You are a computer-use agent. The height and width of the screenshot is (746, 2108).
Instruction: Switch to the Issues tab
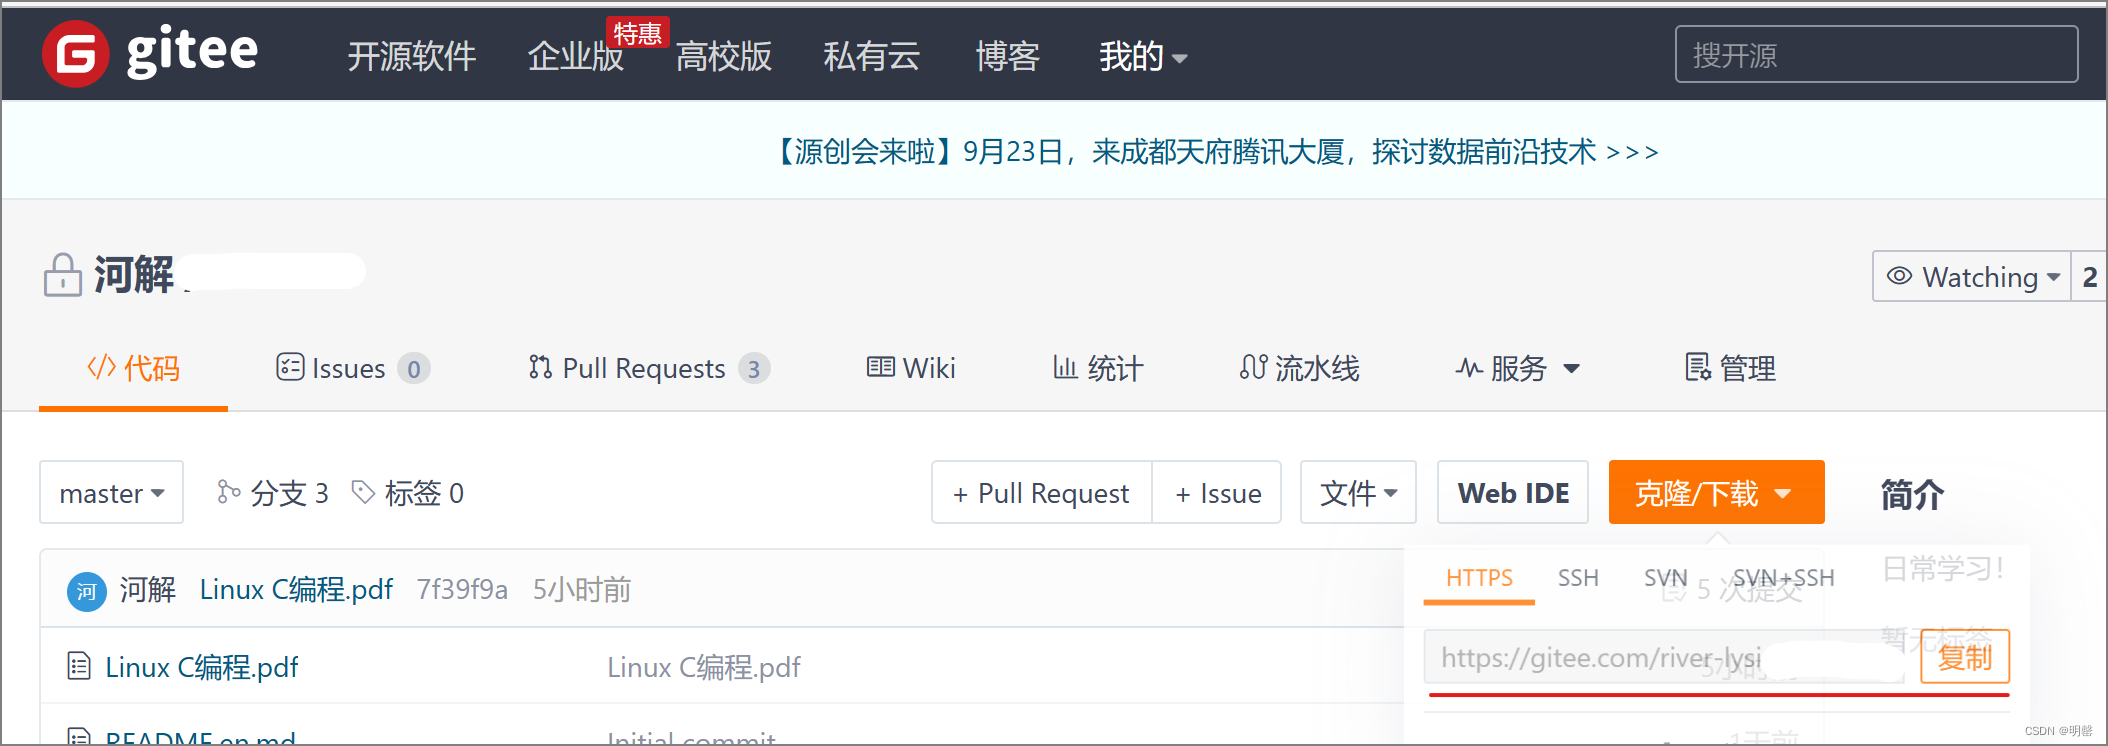[353, 368]
